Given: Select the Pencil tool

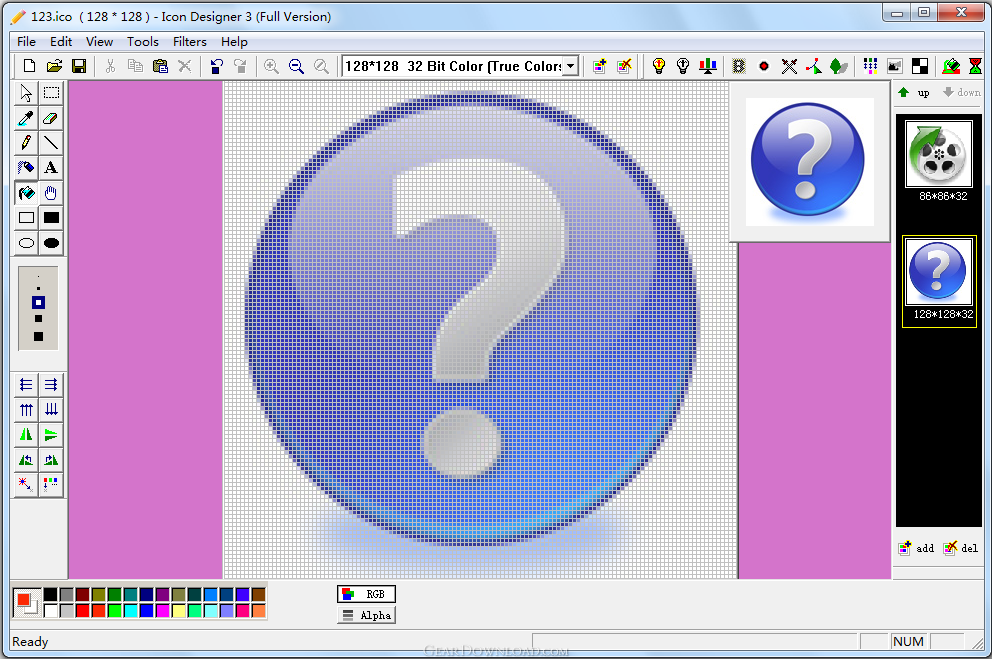Looking at the screenshot, I should 26,142.
